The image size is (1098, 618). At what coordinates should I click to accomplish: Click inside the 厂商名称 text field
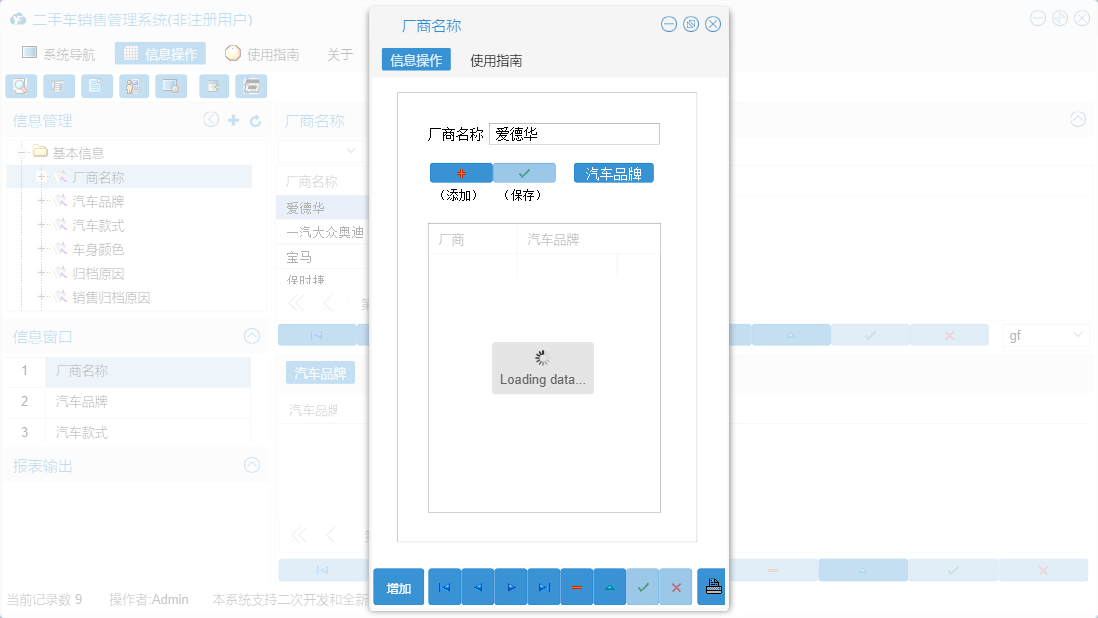point(574,133)
